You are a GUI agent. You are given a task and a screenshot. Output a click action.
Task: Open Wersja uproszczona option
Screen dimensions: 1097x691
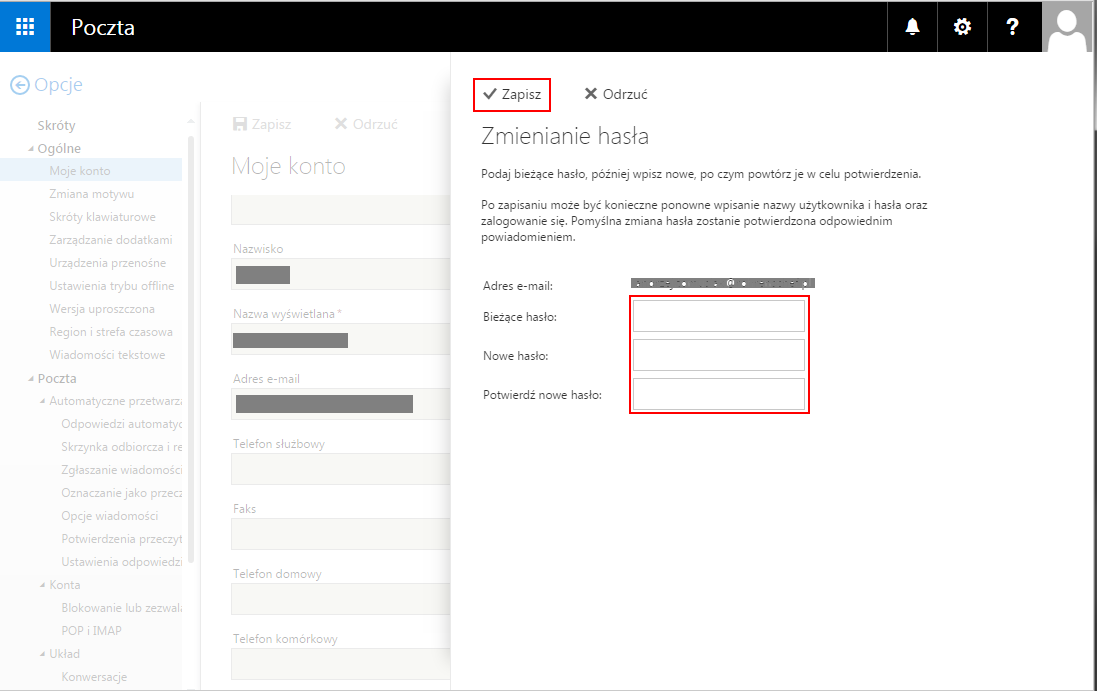tap(102, 309)
